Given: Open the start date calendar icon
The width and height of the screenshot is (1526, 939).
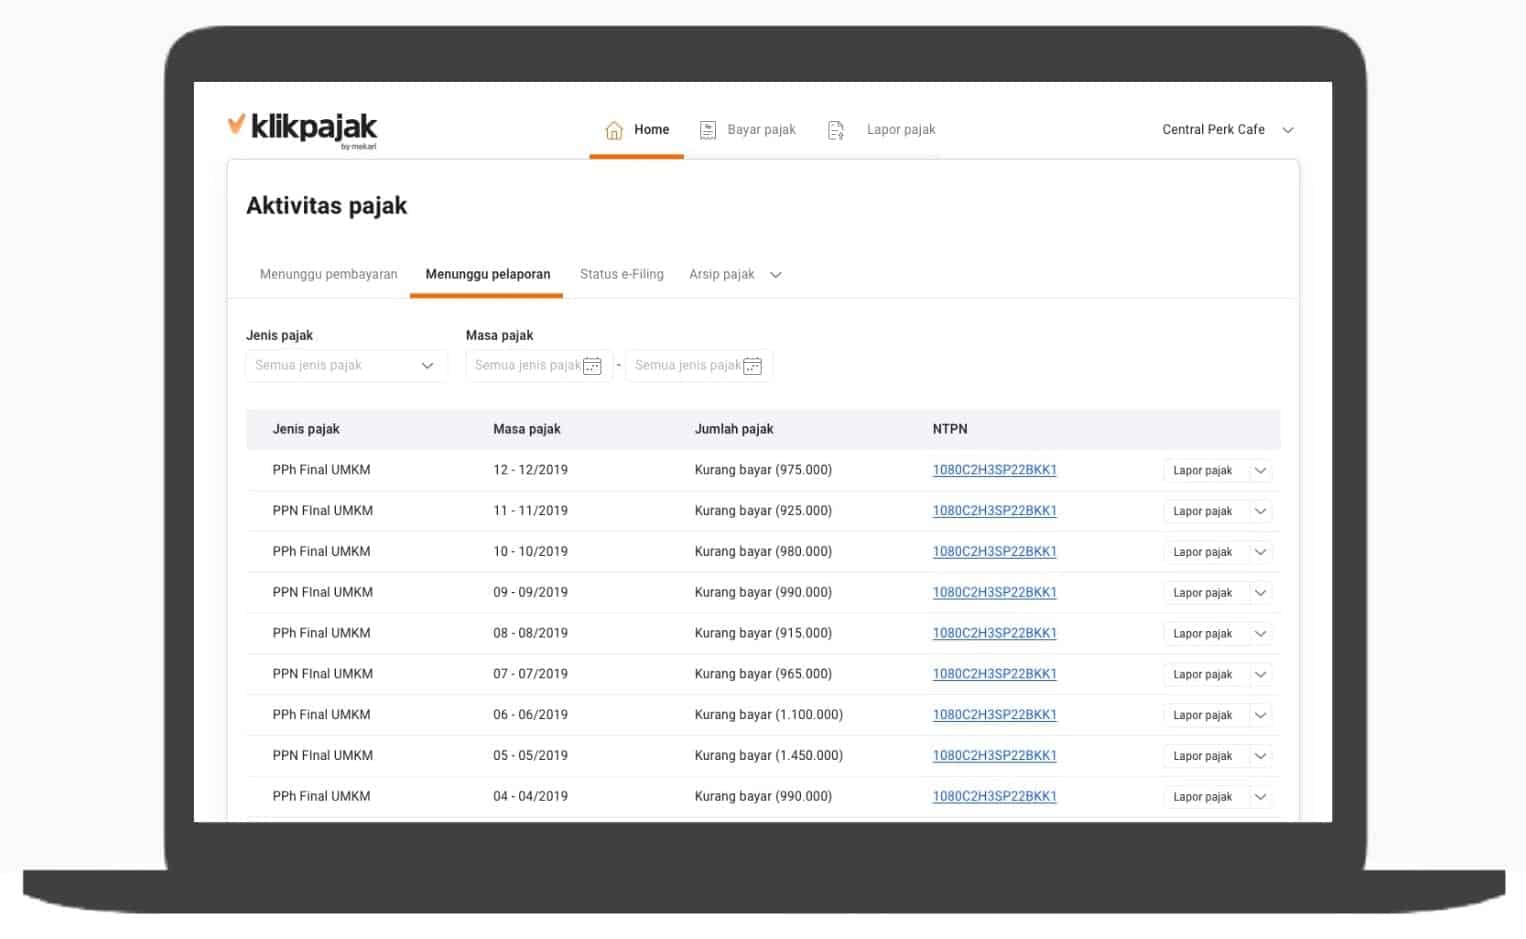Looking at the screenshot, I should click(x=592, y=366).
